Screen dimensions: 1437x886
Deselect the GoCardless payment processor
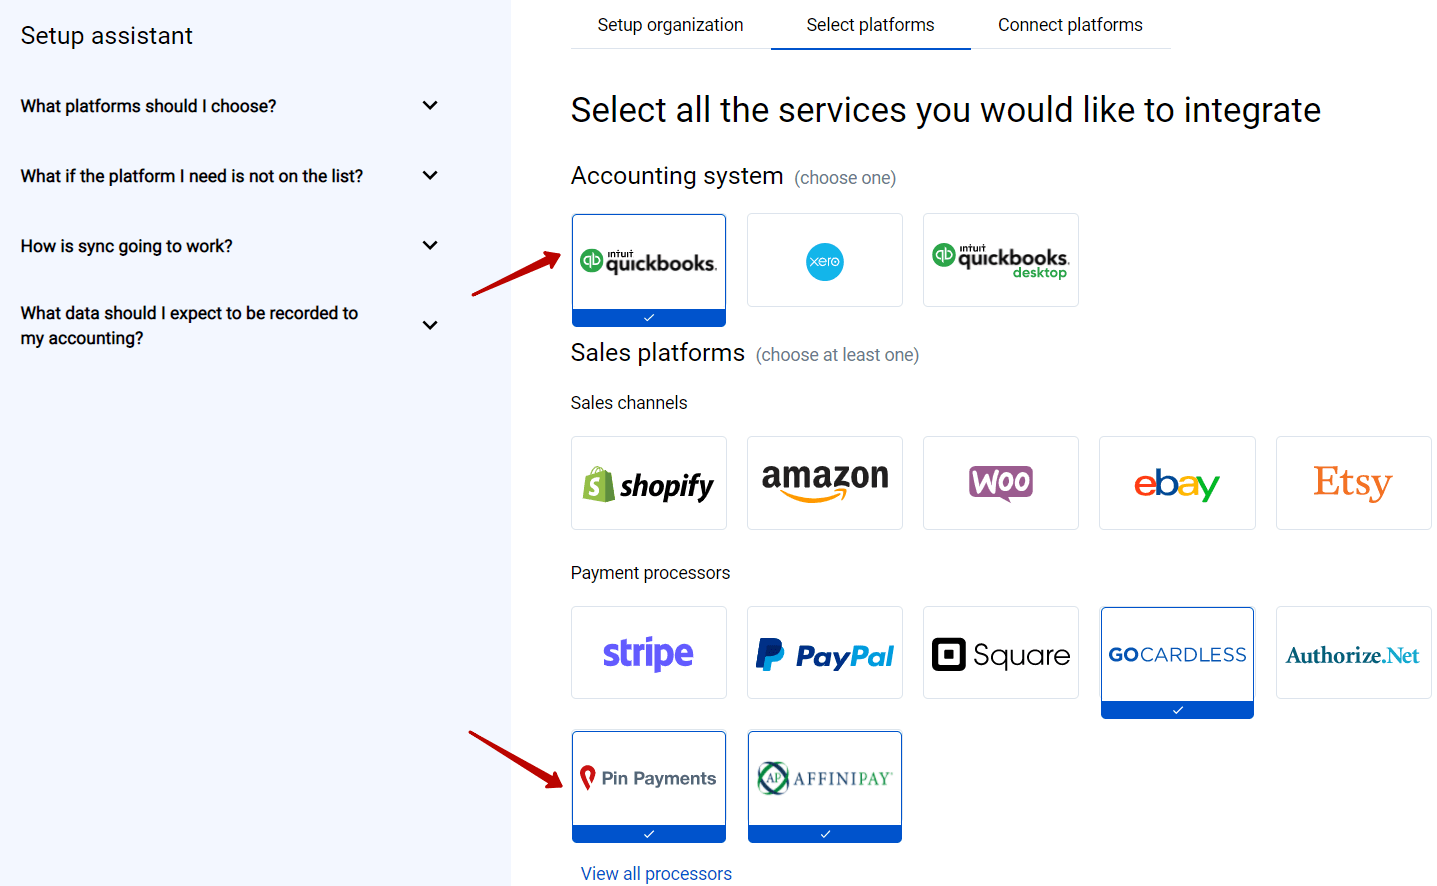coord(1176,652)
